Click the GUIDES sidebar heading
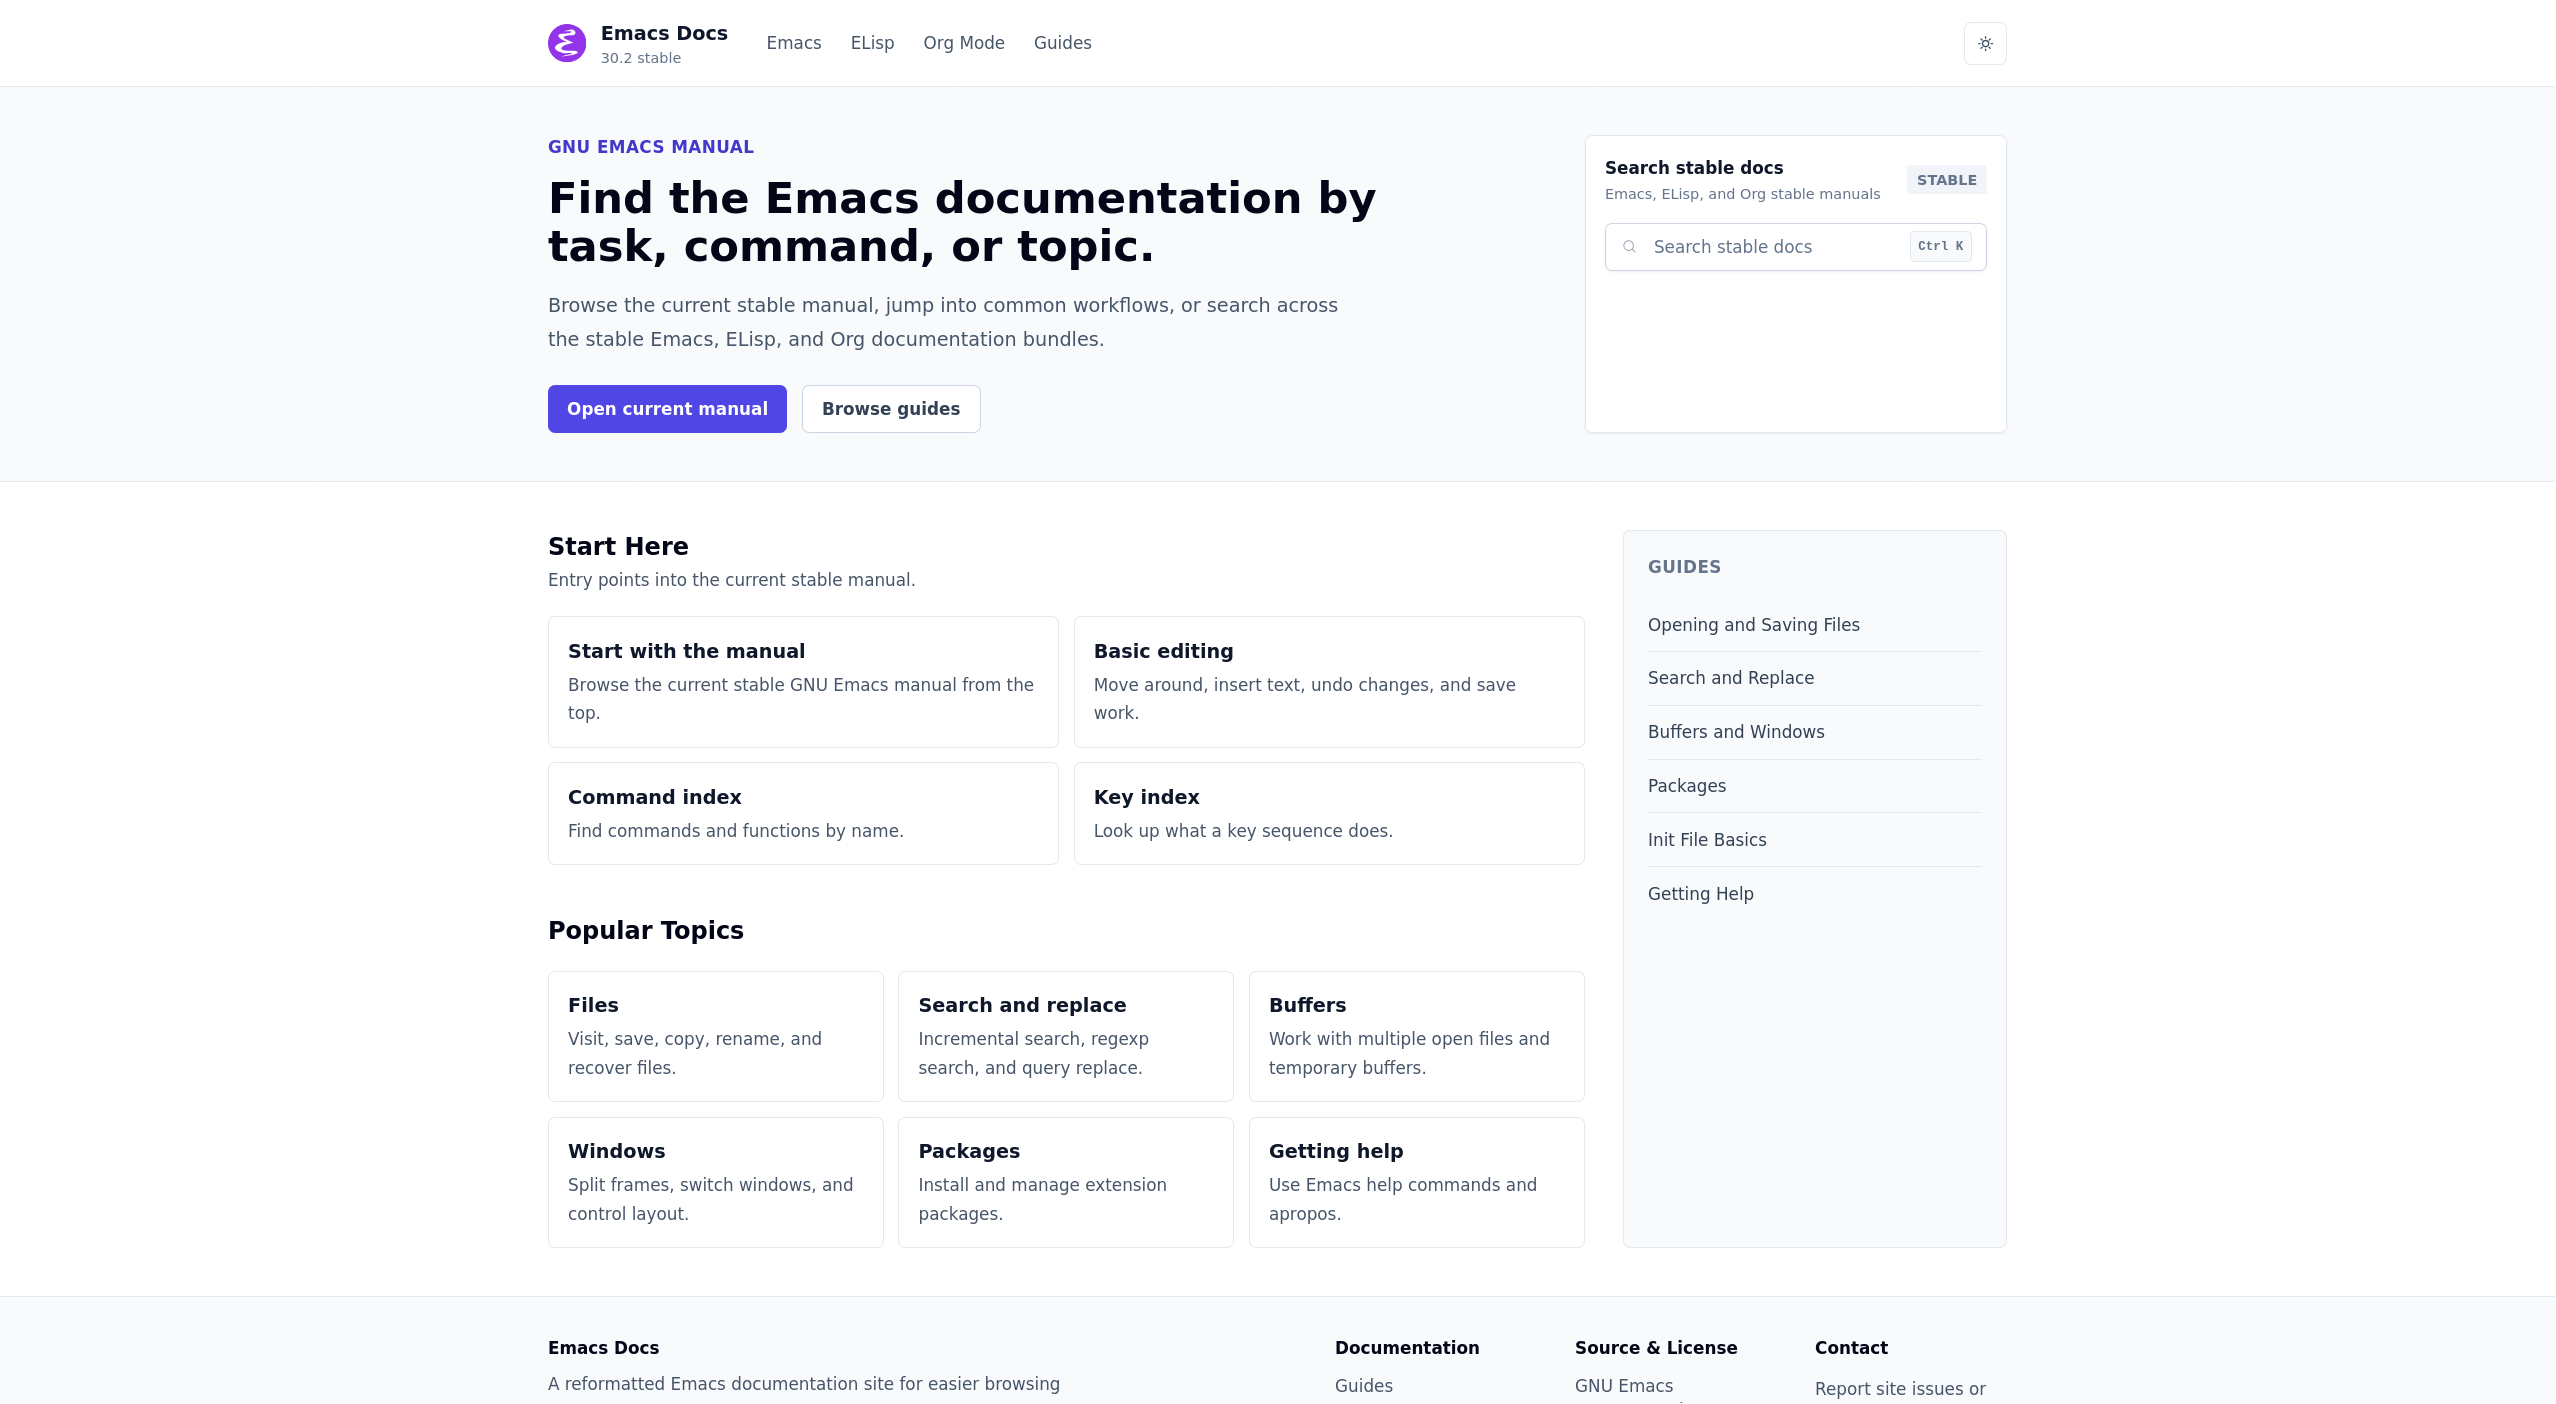2556x1404 pixels. pos(1684,567)
